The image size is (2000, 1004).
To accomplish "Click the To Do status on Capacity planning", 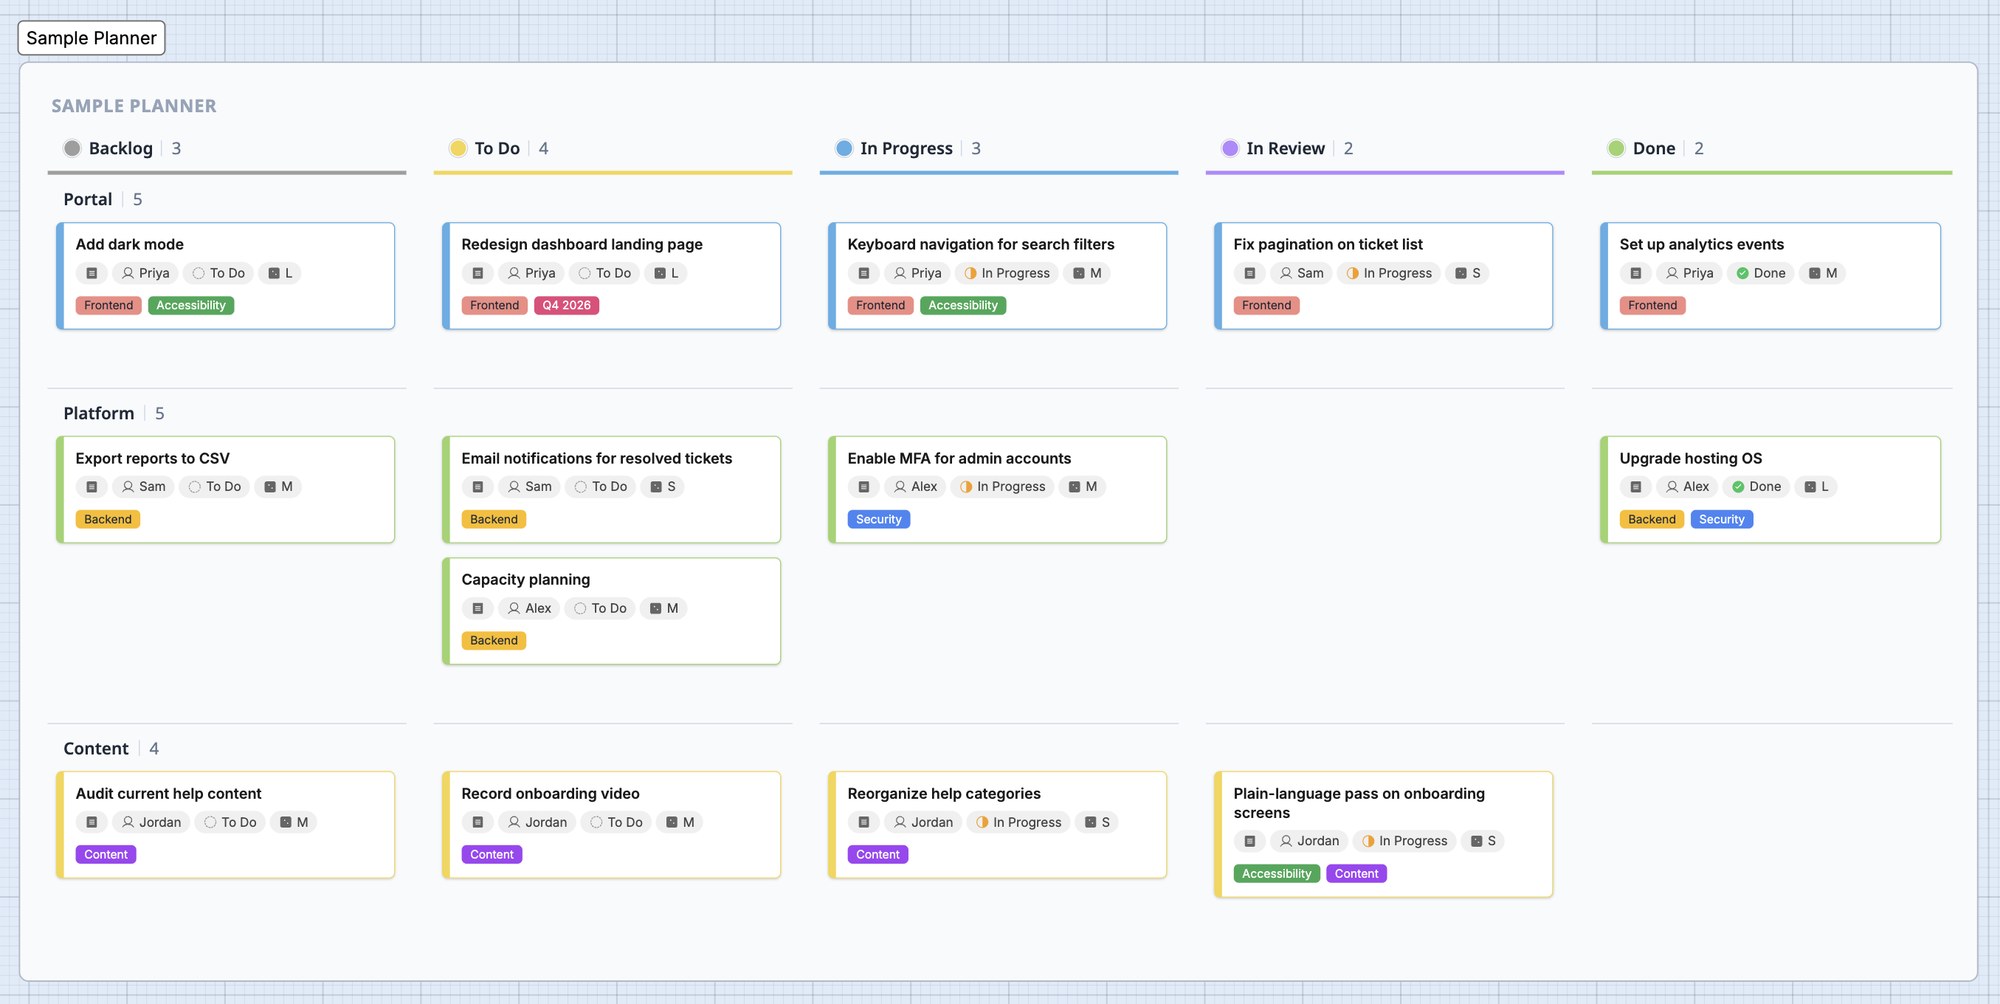I will pos(600,608).
